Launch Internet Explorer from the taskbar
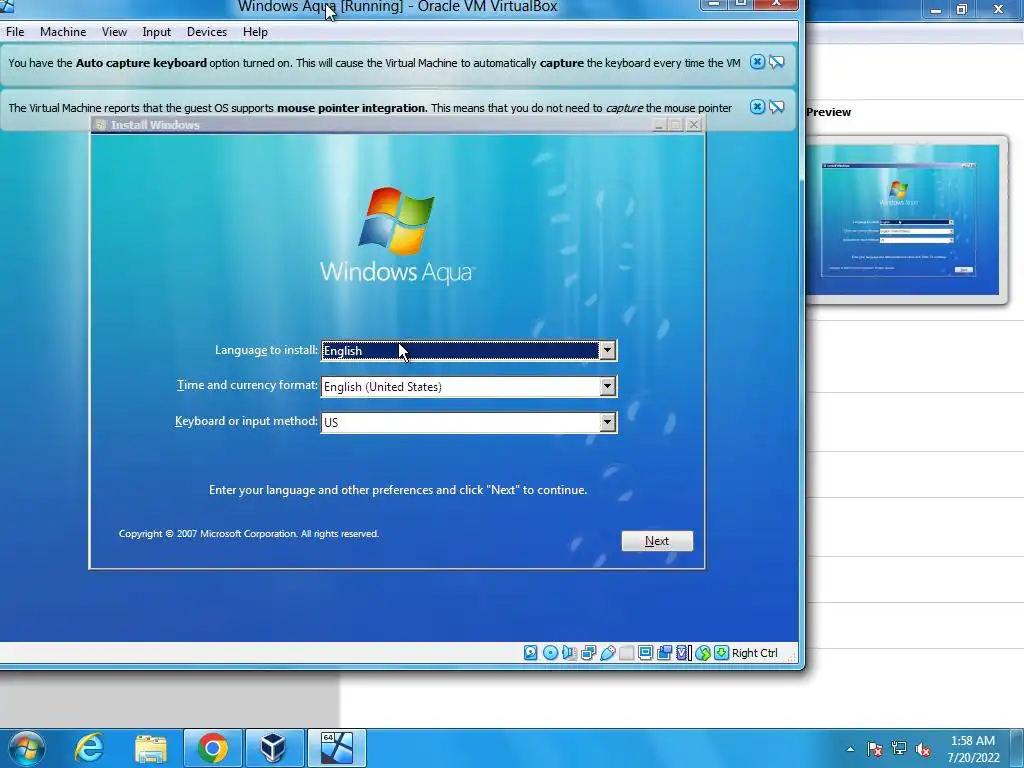Screen dimensions: 1024x768 click(x=89, y=748)
